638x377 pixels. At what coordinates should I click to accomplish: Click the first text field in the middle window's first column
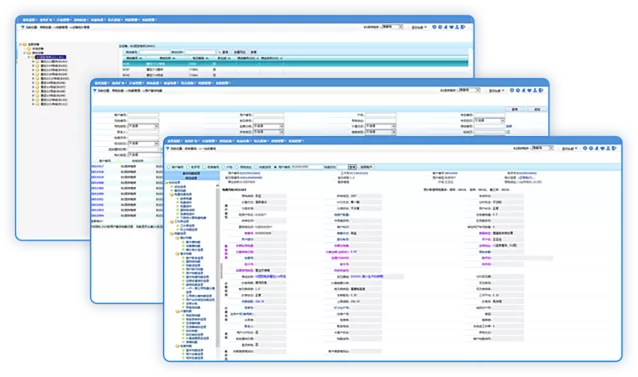143,115
